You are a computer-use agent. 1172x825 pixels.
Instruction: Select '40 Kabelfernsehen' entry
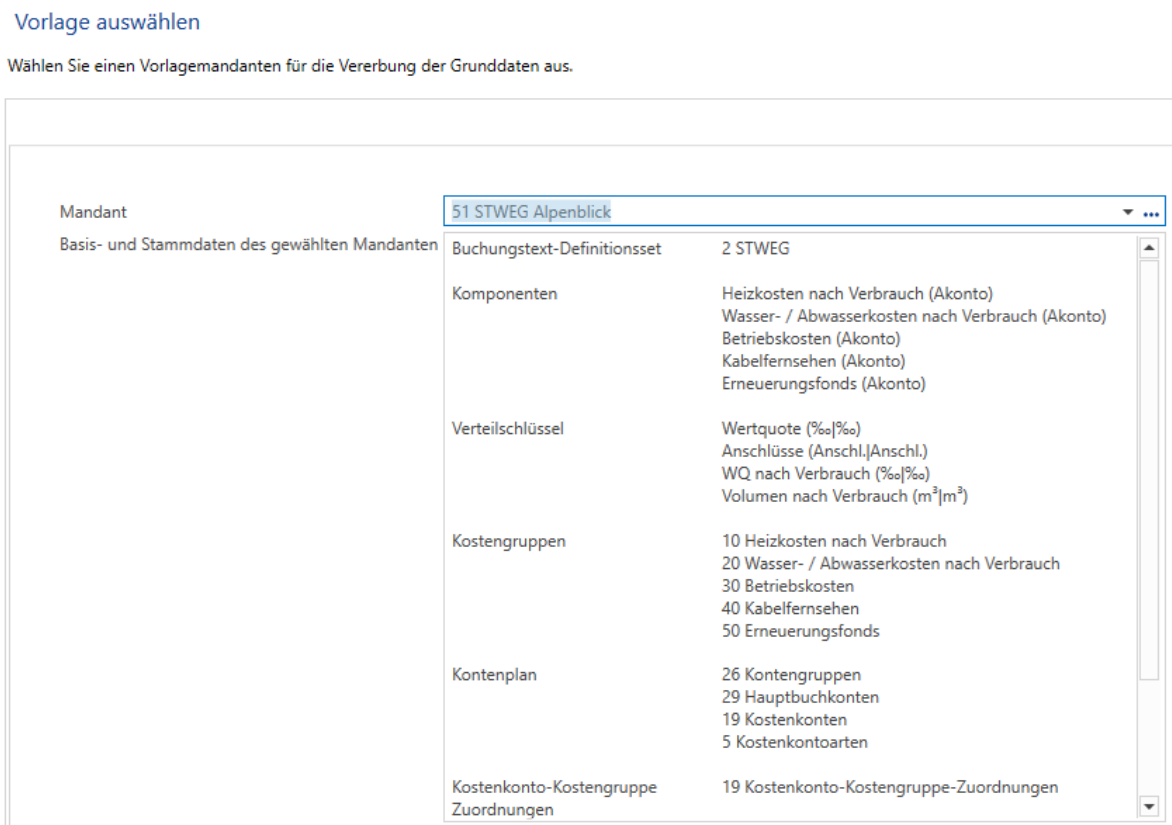(x=790, y=608)
